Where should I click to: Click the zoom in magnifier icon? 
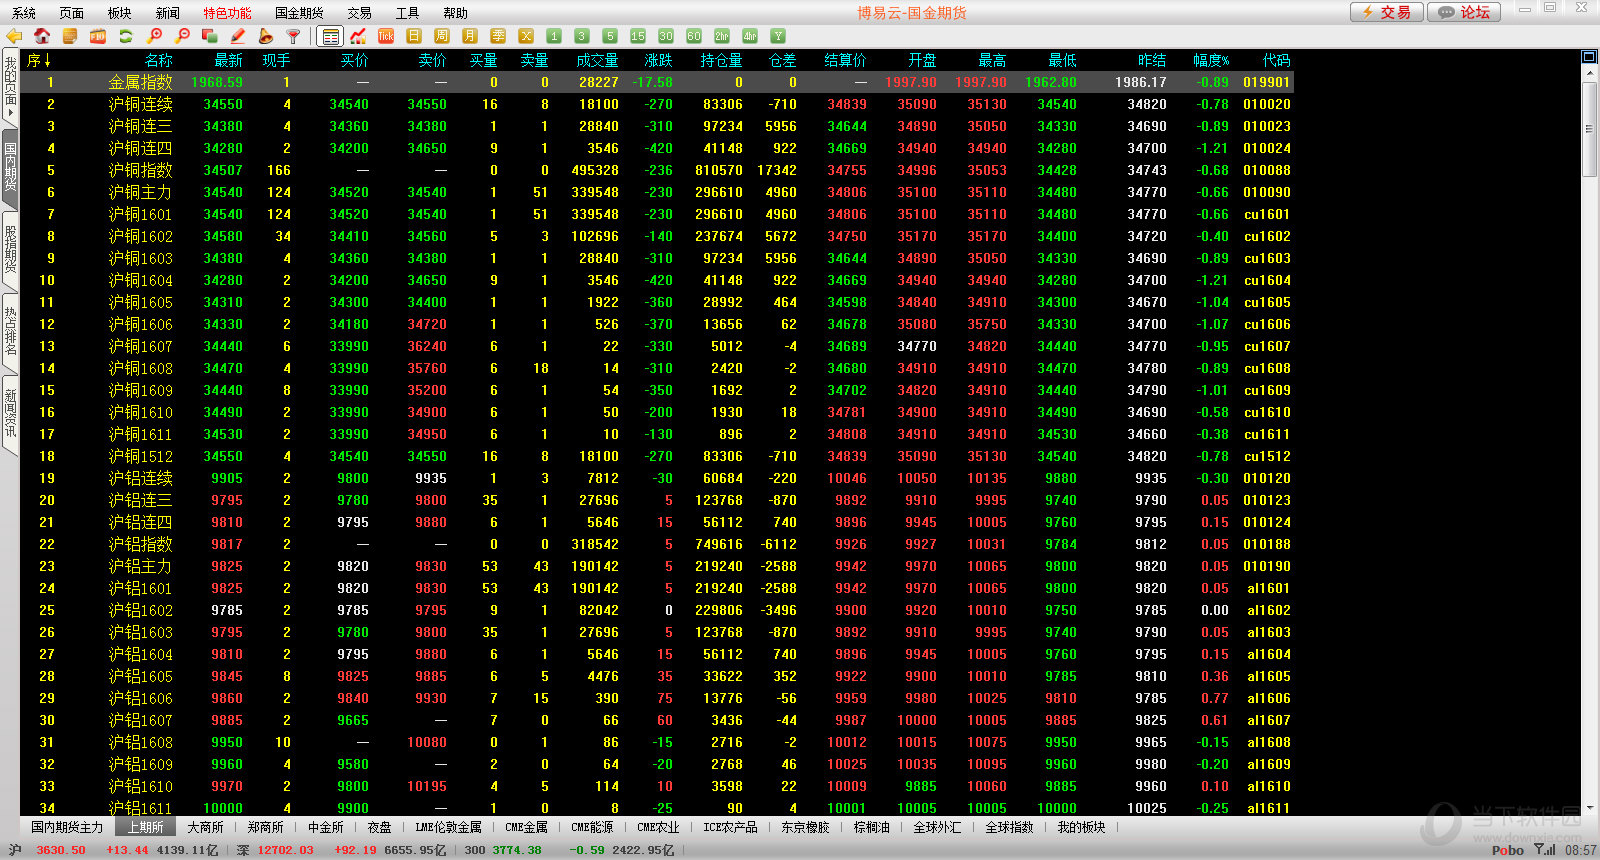point(154,36)
